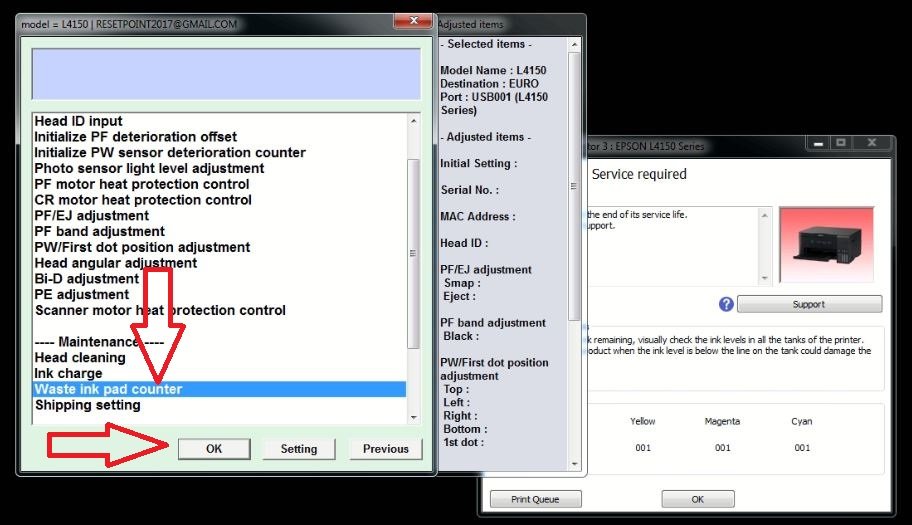Select 'Initialize PW sensor deterioration counter'
The width and height of the screenshot is (912, 525).
[170, 152]
